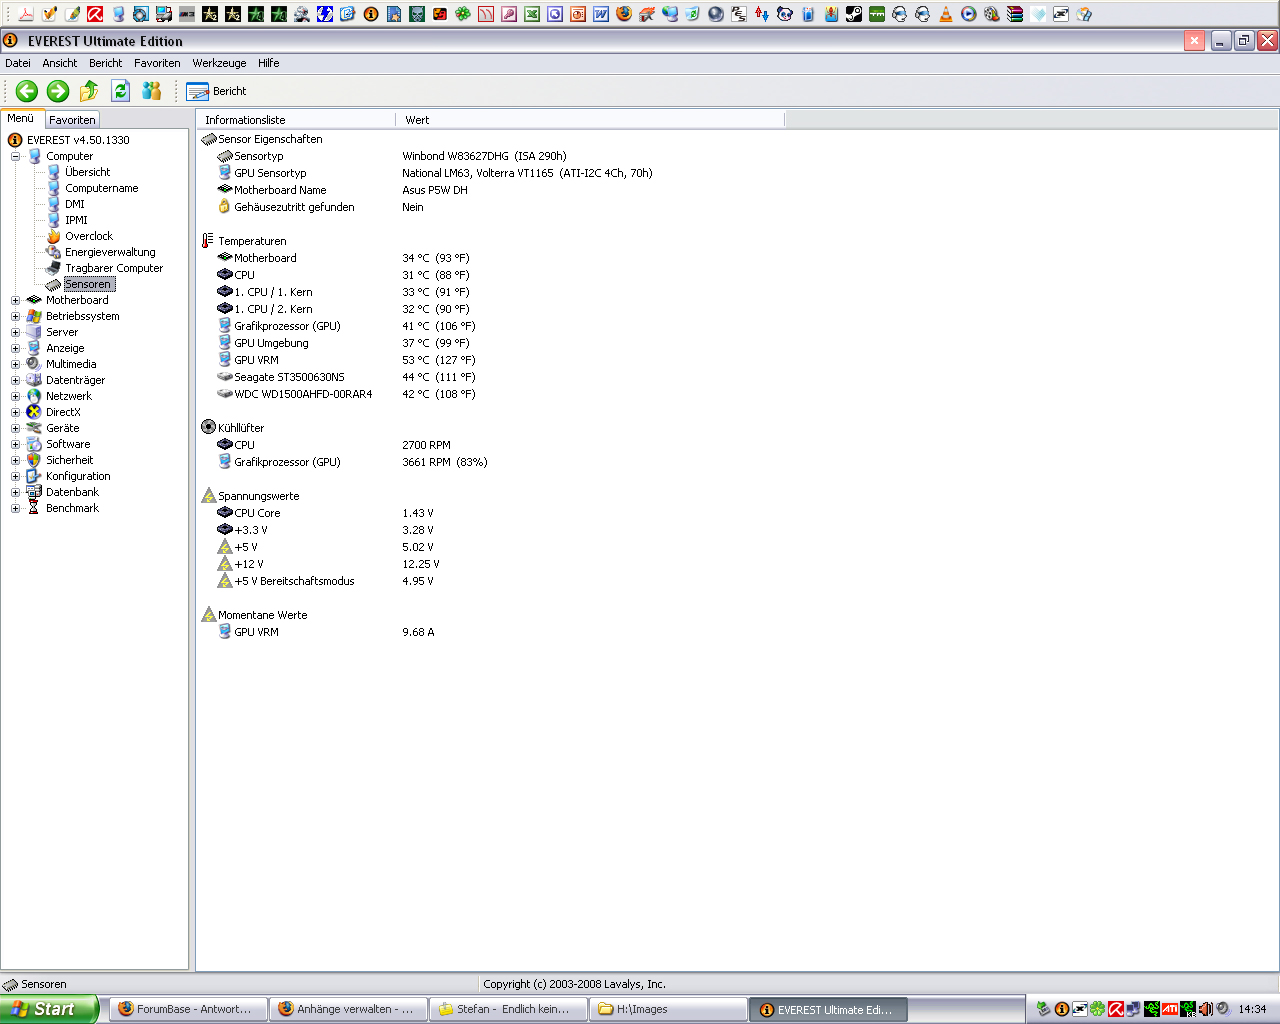
Task: Select Energieverwaltung in the tree
Action: [x=110, y=252]
